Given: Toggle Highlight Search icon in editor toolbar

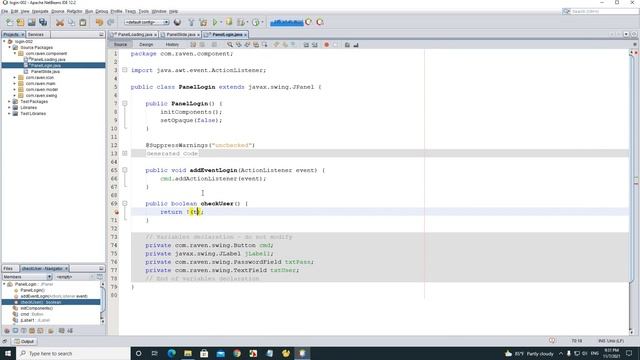Looking at the screenshot, I should [x=256, y=44].
